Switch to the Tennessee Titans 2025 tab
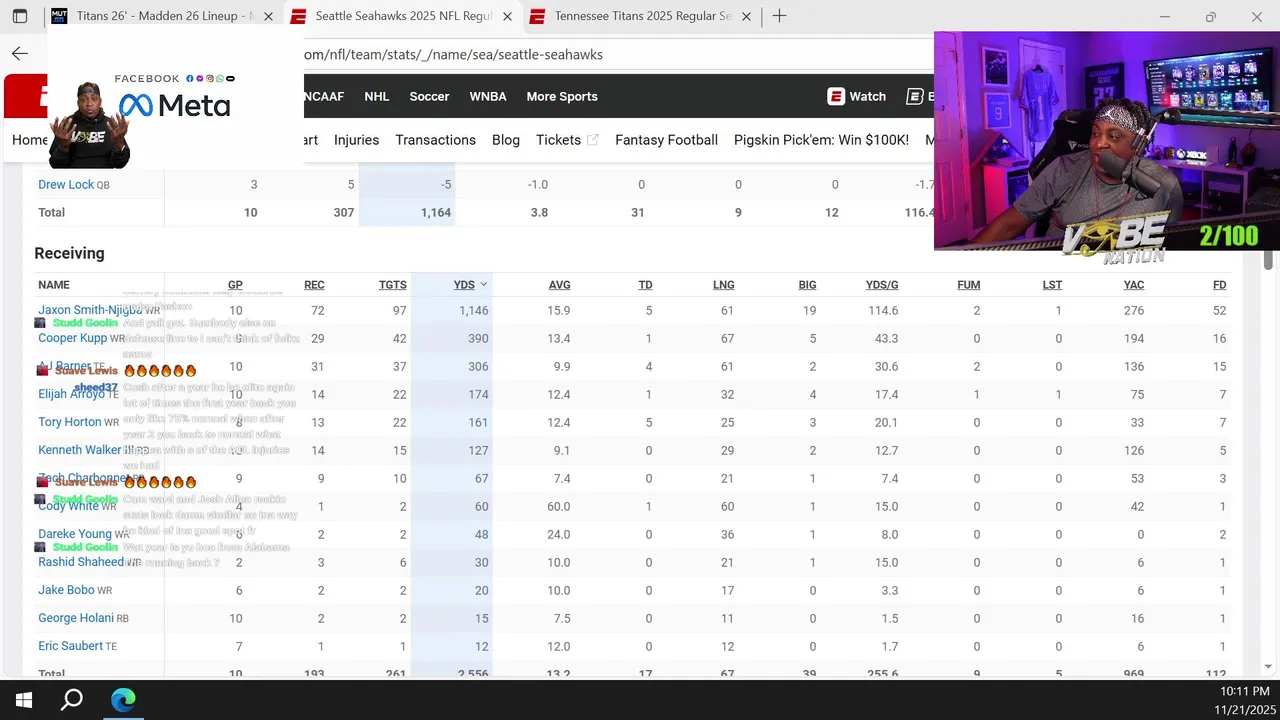 click(643, 16)
